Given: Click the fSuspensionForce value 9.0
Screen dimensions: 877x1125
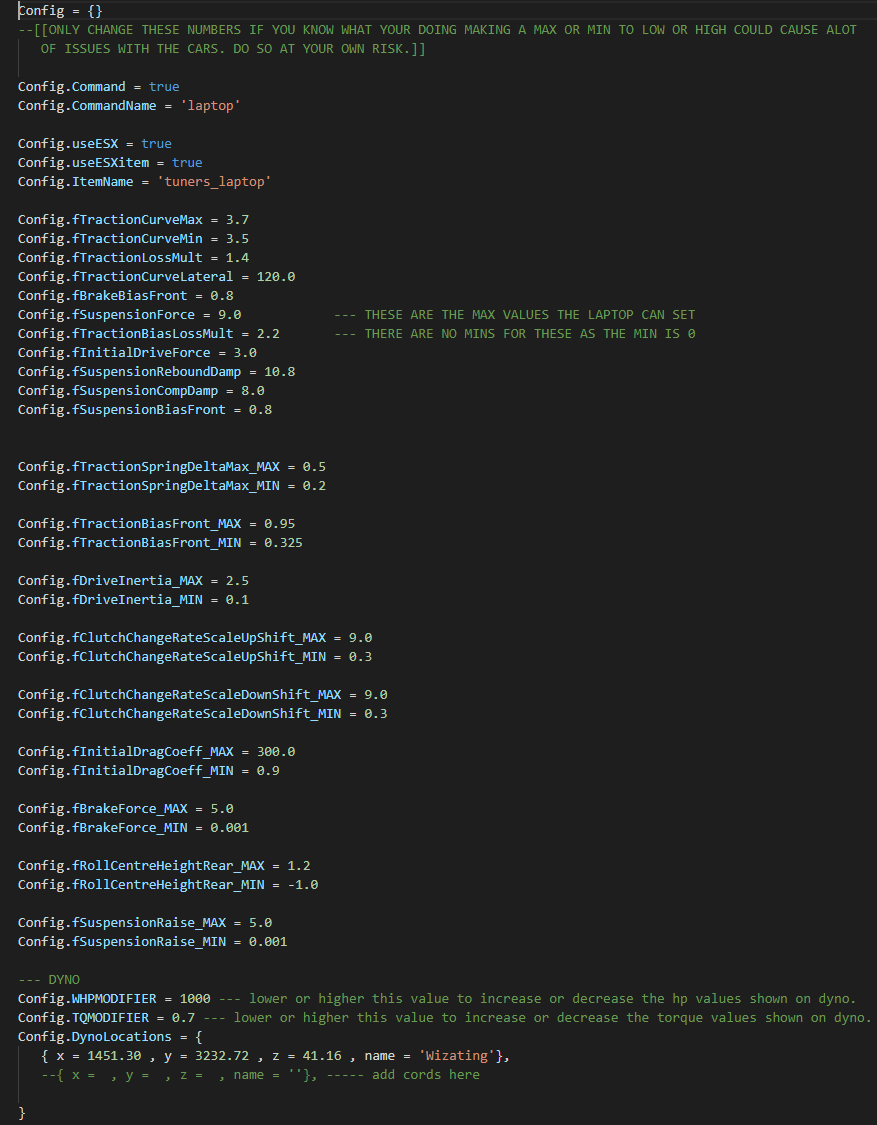Looking at the screenshot, I should (230, 314).
